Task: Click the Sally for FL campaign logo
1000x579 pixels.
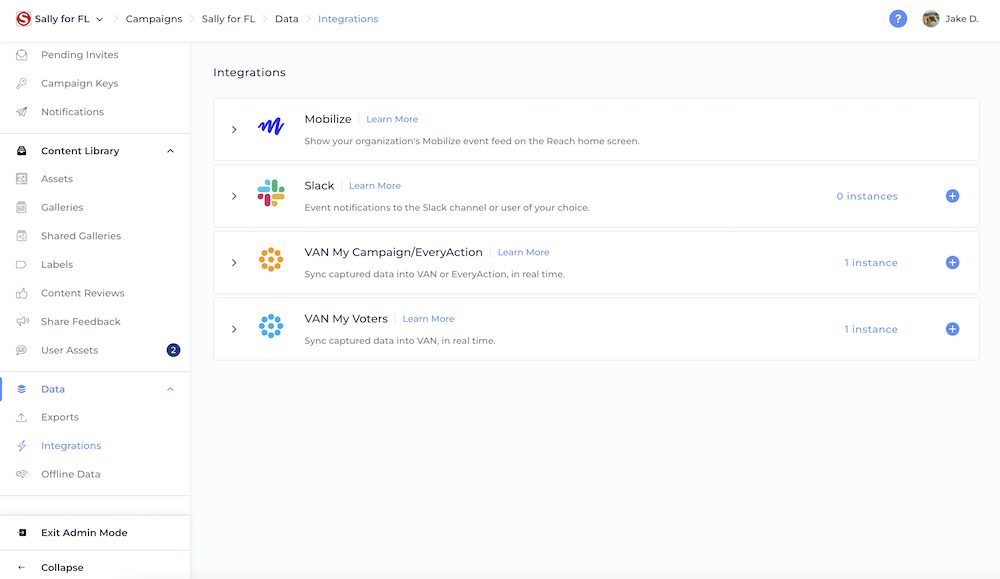Action: coord(24,18)
